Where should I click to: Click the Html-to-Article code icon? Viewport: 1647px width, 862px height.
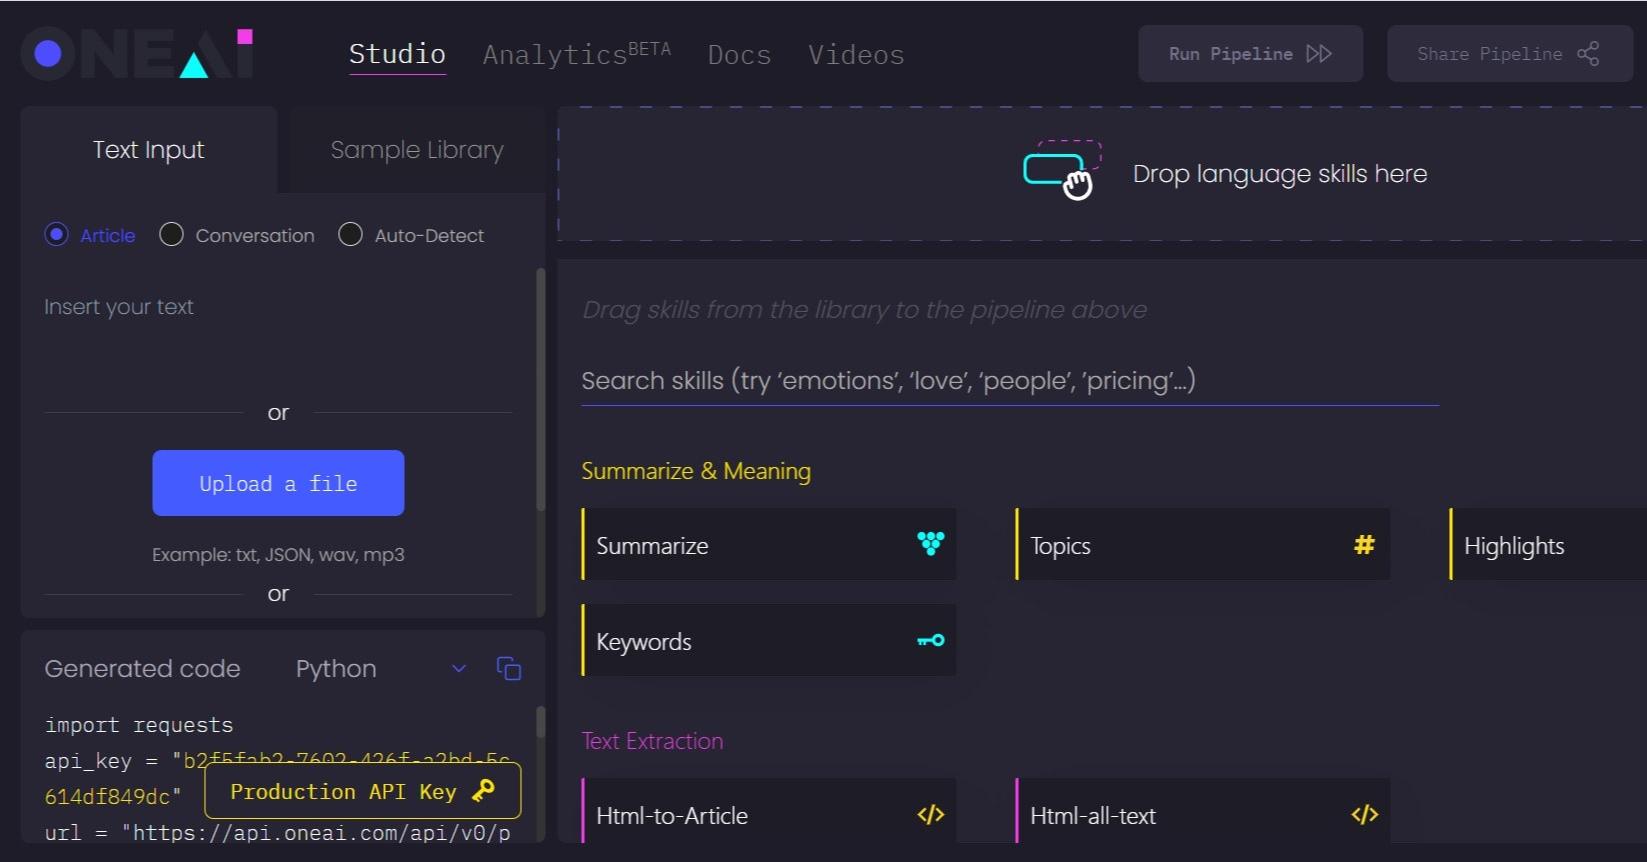coord(931,815)
